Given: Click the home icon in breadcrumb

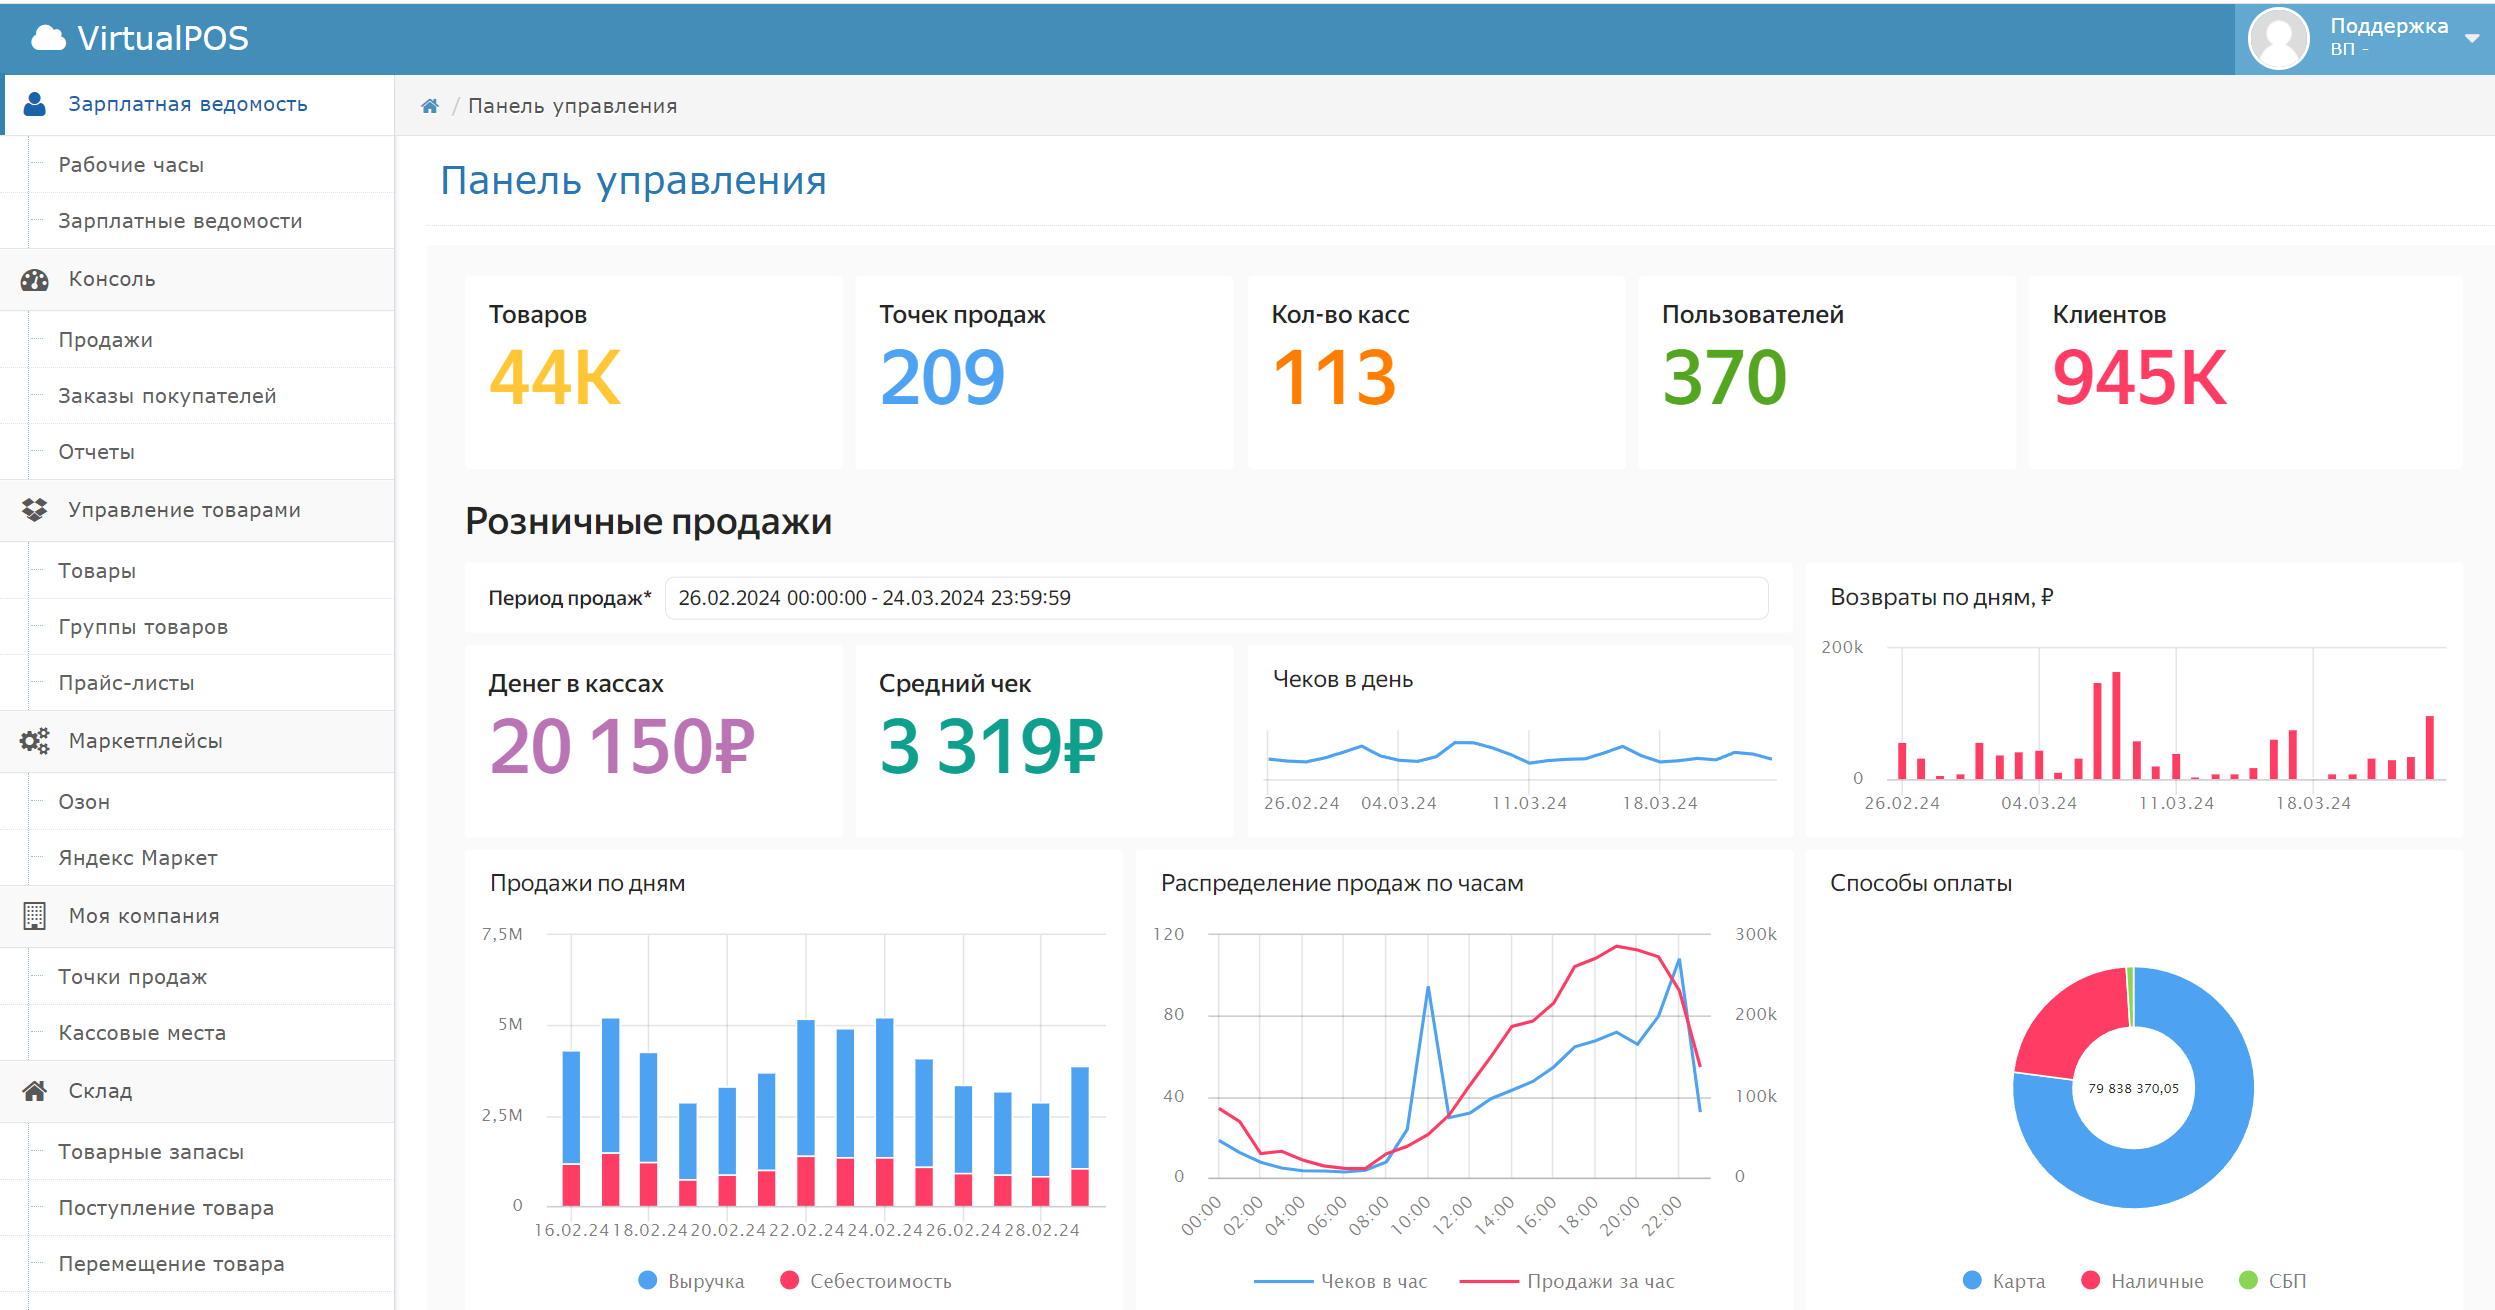Looking at the screenshot, I should [x=429, y=106].
